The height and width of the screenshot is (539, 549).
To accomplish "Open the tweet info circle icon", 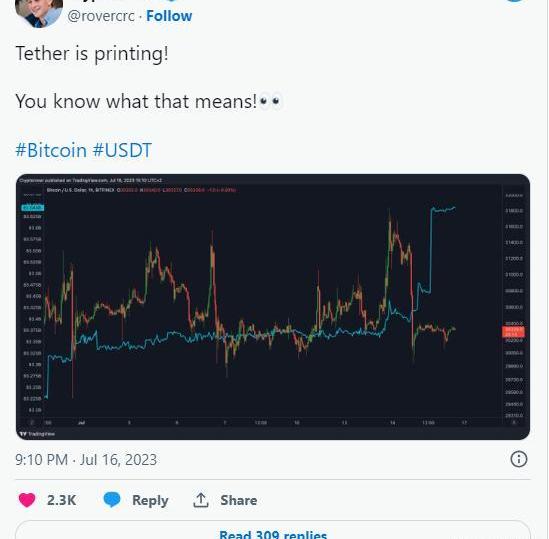I will click(x=519, y=459).
